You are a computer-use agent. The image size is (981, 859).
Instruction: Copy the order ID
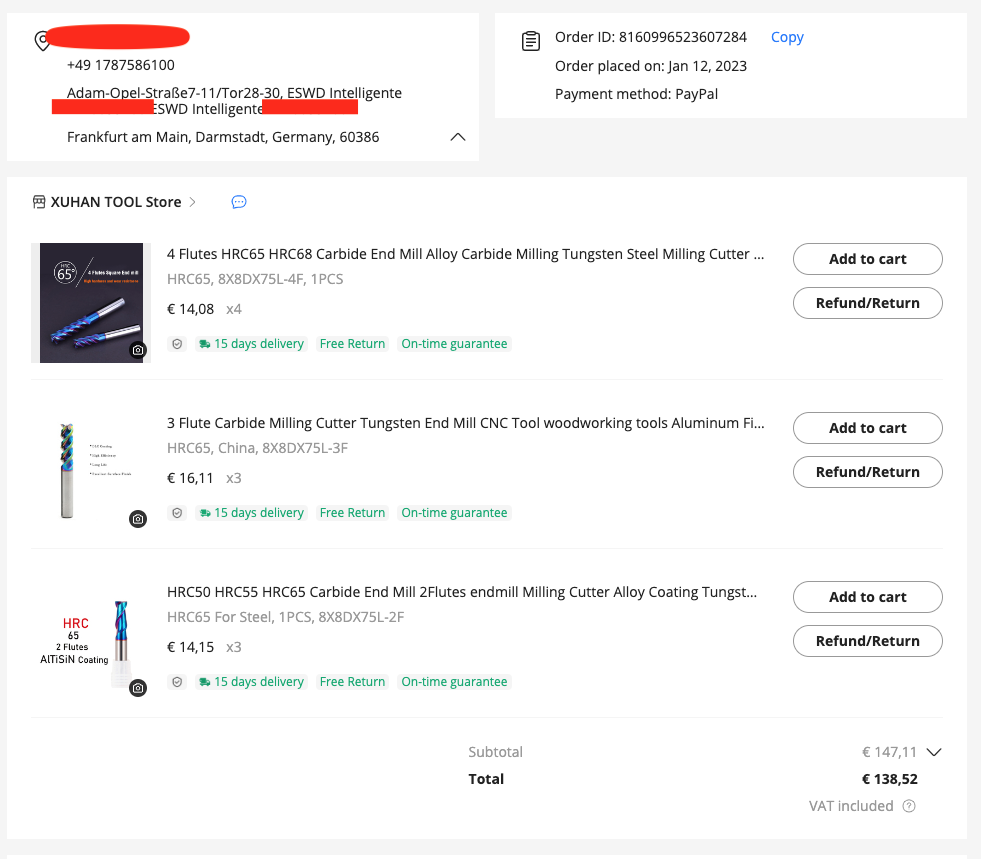tap(787, 37)
